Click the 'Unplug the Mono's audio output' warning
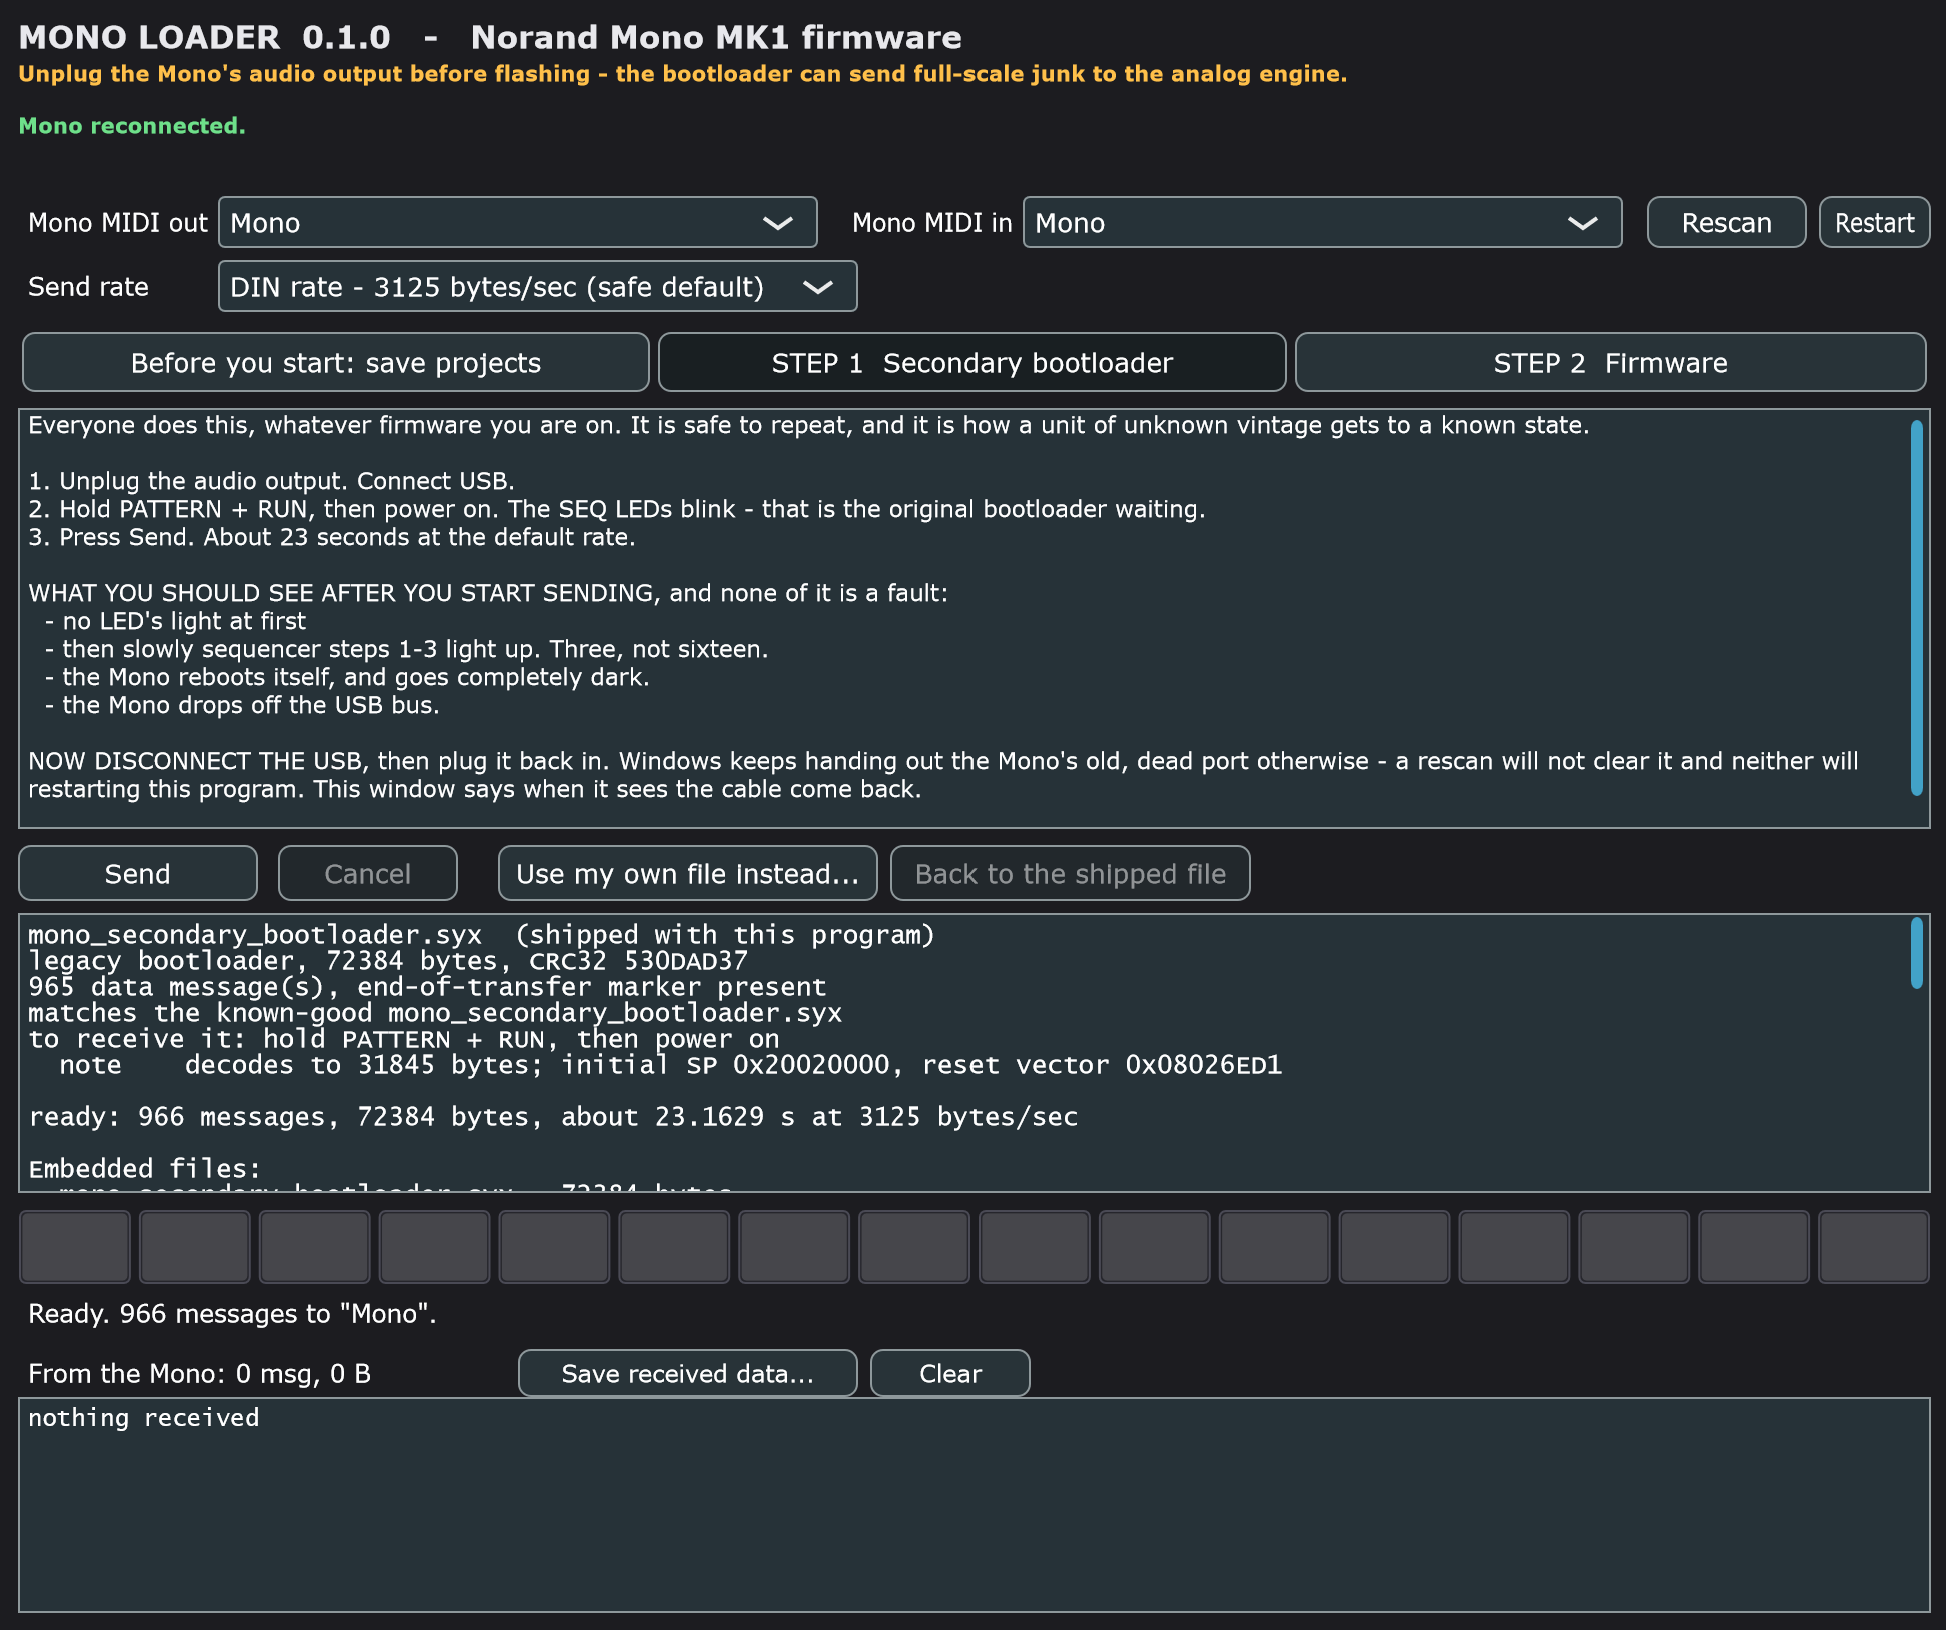The height and width of the screenshot is (1630, 1946). (x=683, y=74)
